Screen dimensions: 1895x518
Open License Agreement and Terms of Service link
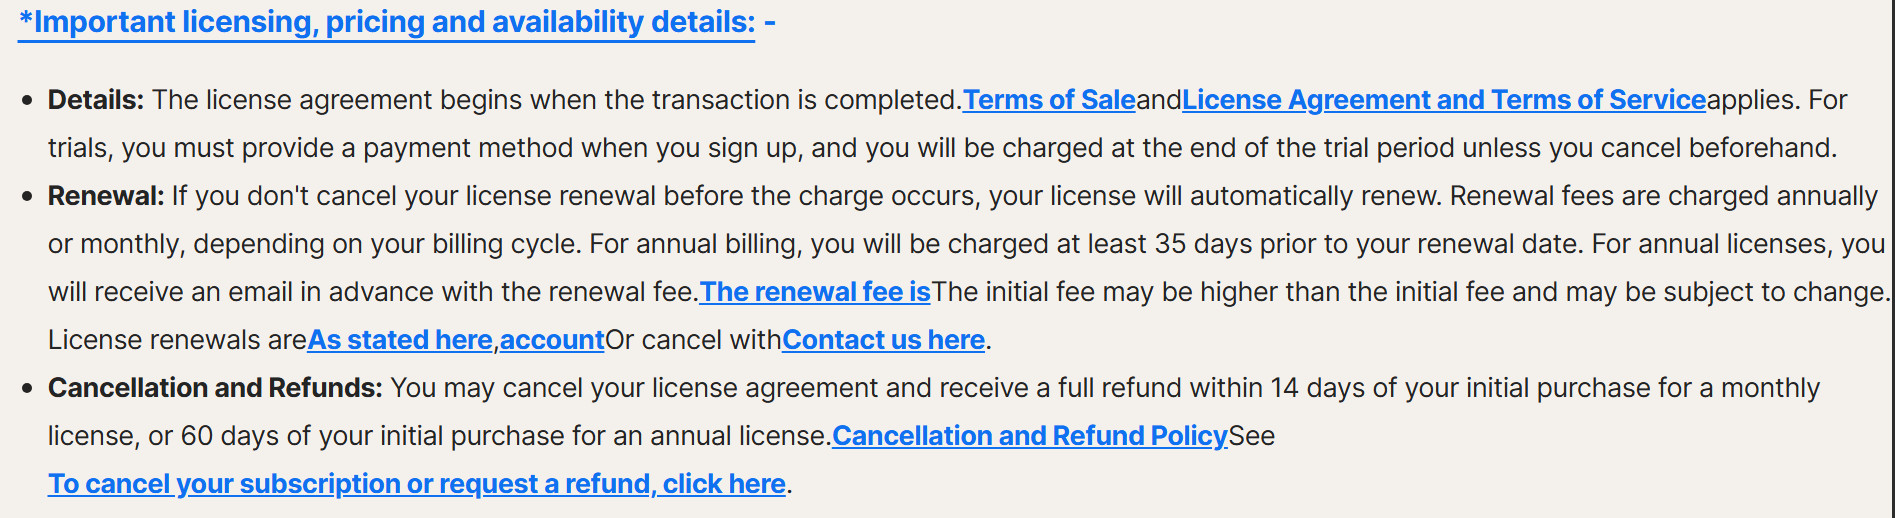point(1443,100)
